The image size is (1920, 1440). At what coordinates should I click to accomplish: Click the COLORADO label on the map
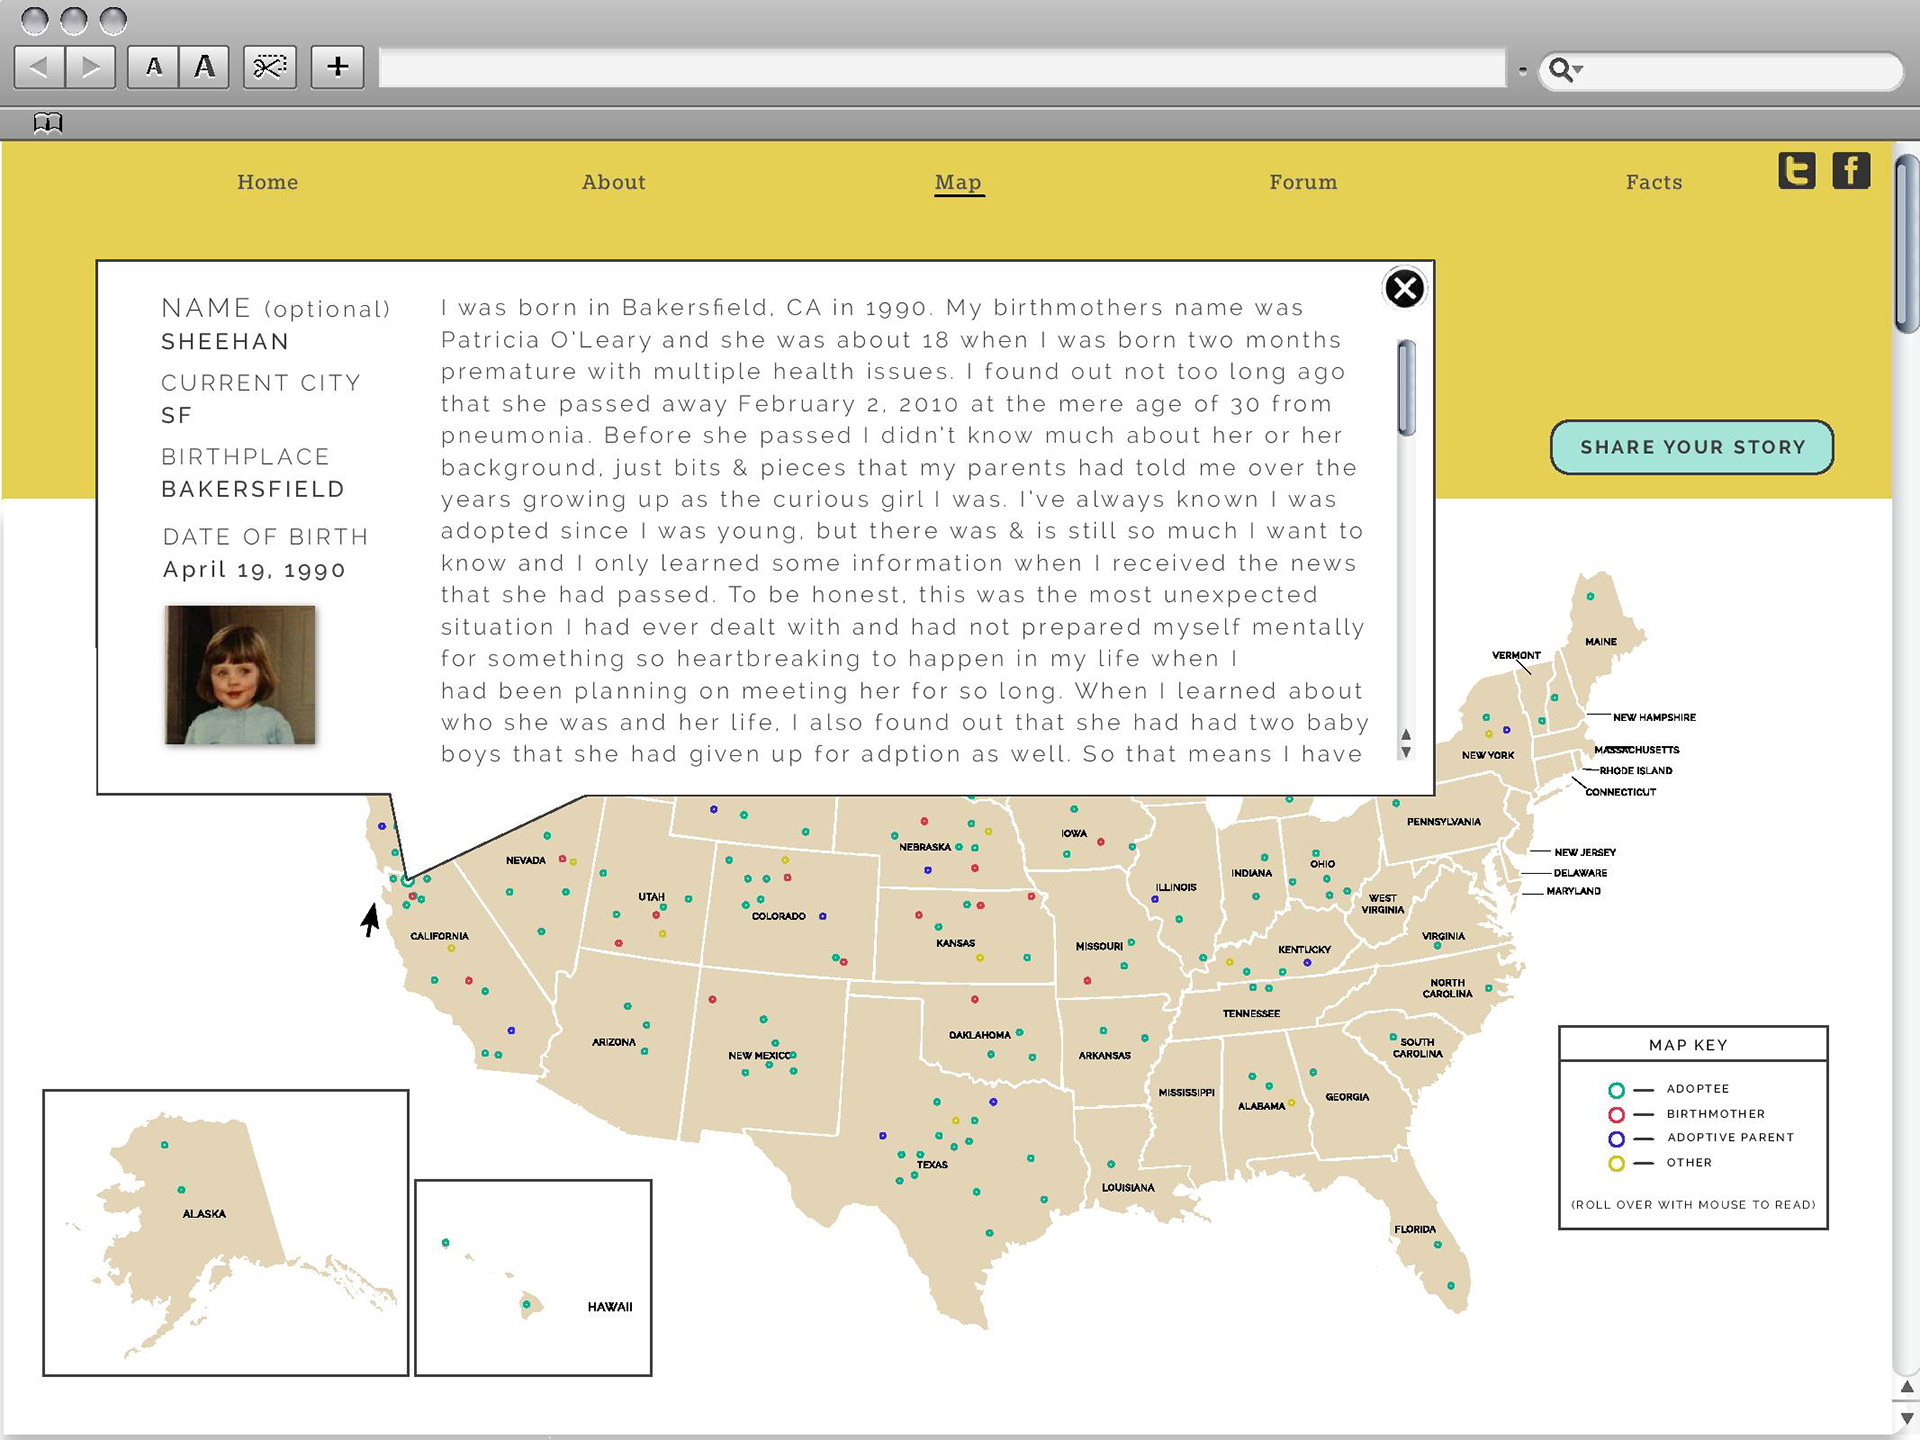pyautogui.click(x=779, y=917)
